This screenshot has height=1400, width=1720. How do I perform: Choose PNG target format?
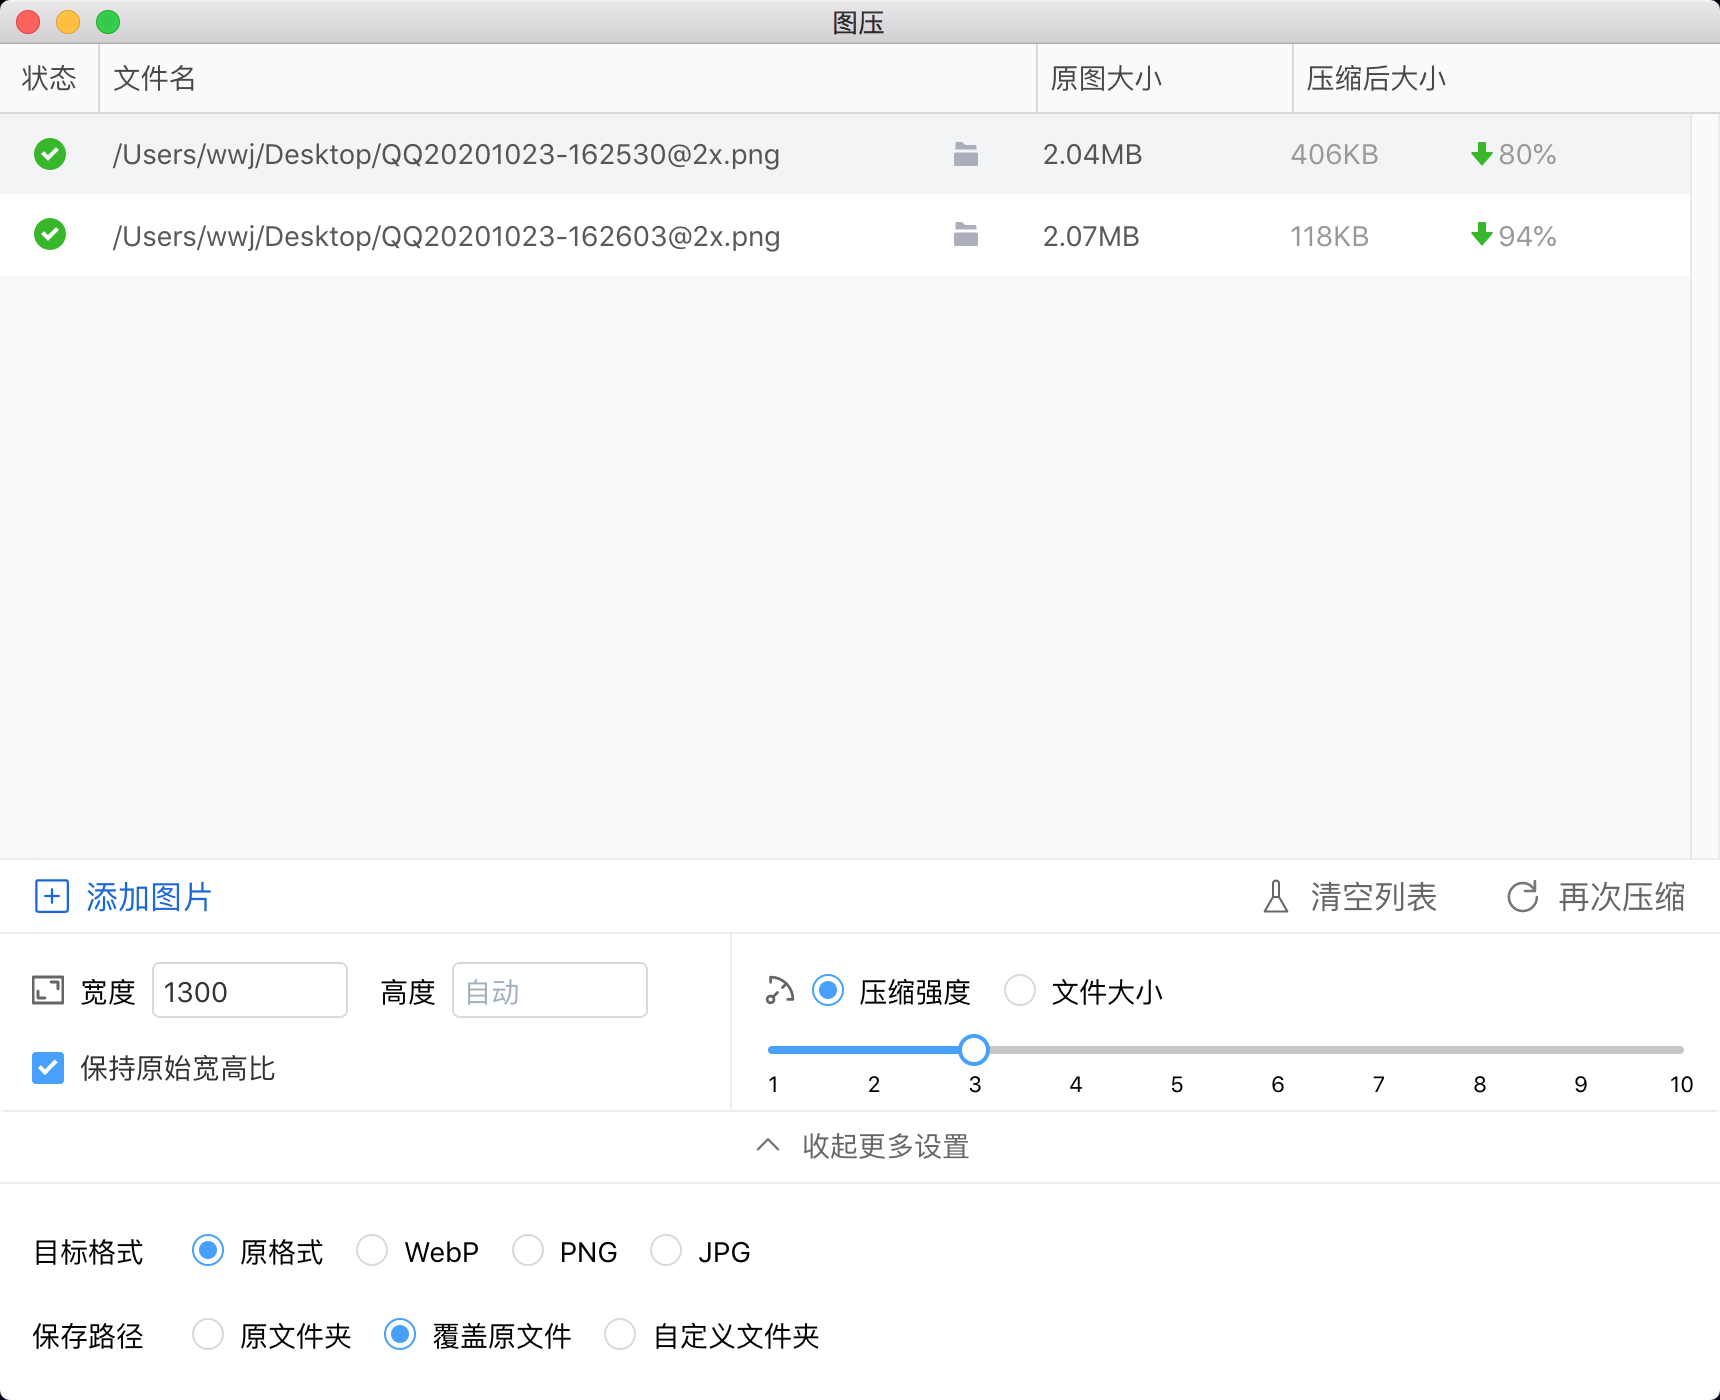coord(528,1251)
